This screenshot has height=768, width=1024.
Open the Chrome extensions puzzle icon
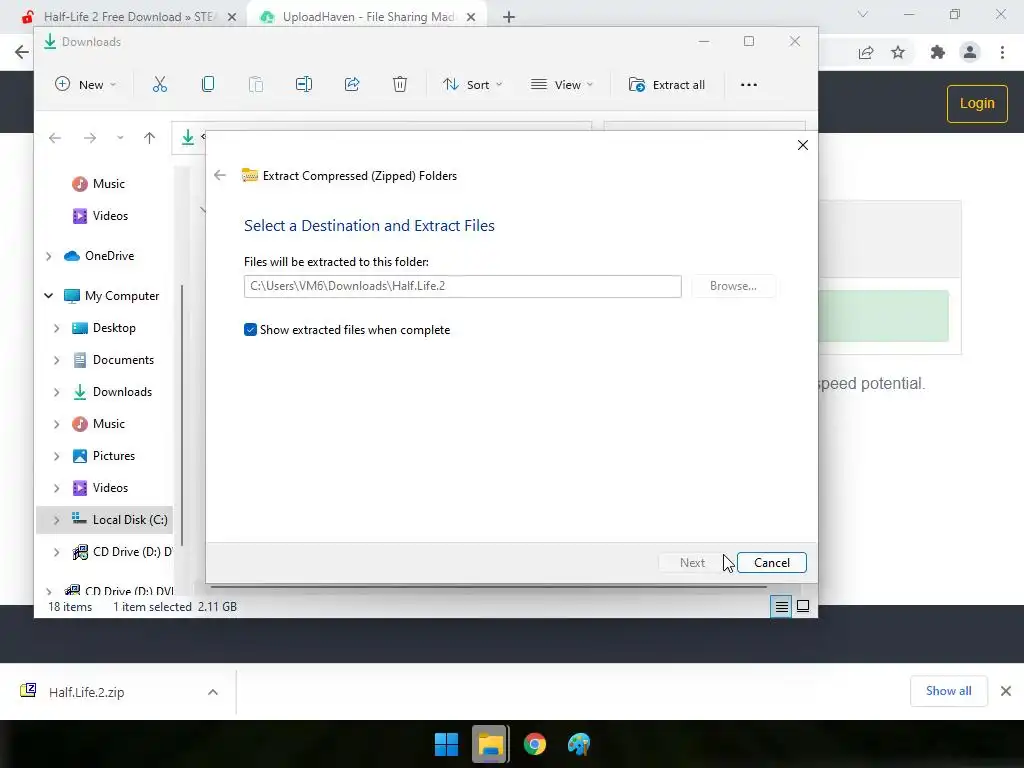[938, 52]
